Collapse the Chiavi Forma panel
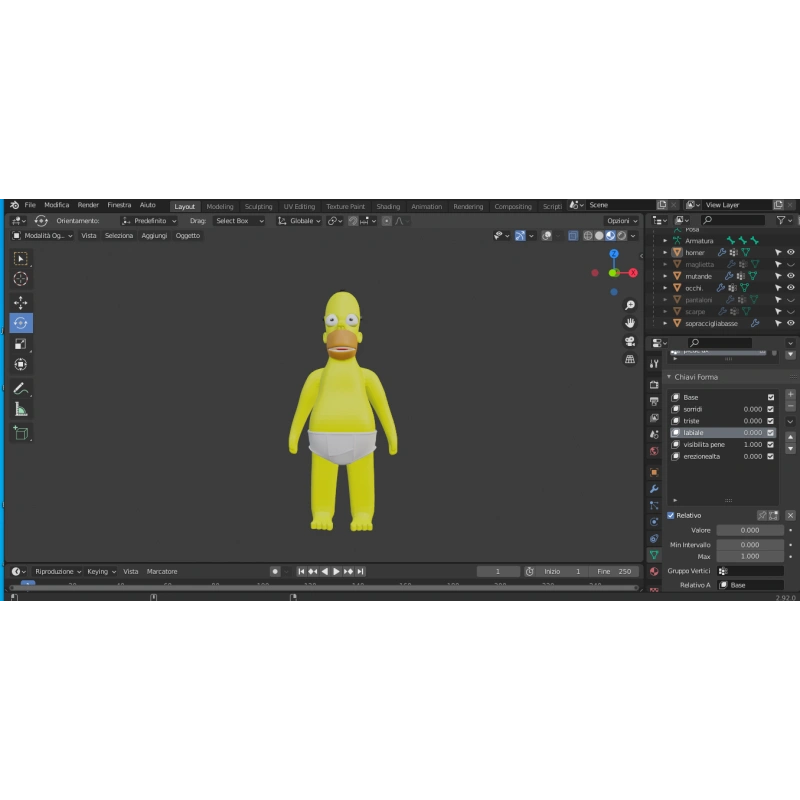This screenshot has width=800, height=800. 669,377
